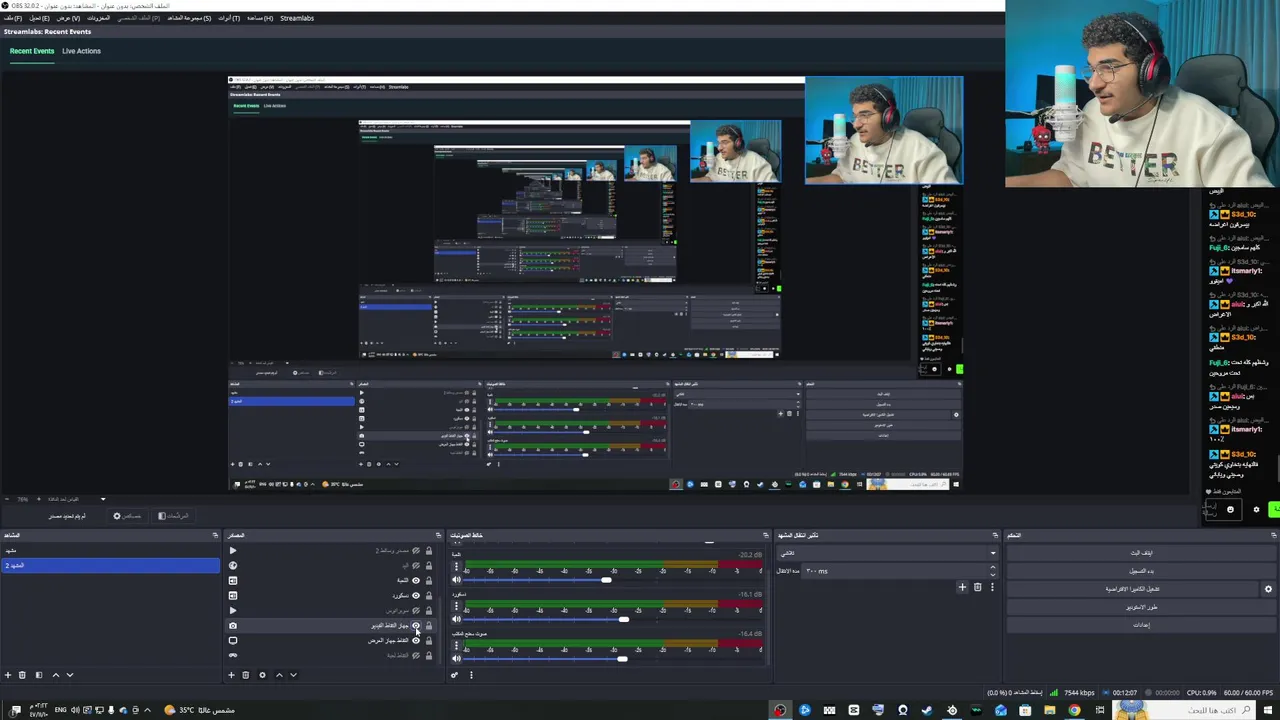Viewport: 1280px width, 720px height.
Task: Pop out the scenes dock panel
Action: [215, 536]
